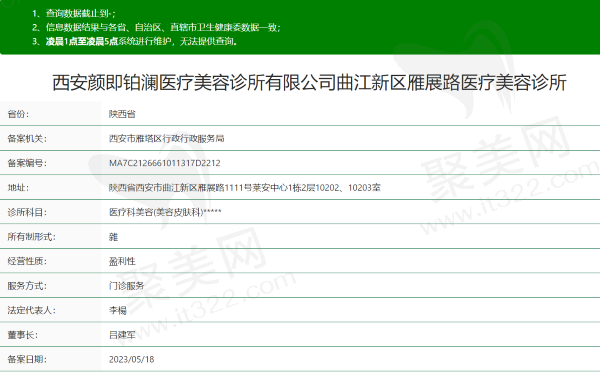Select the 备案机关 label

27,138
